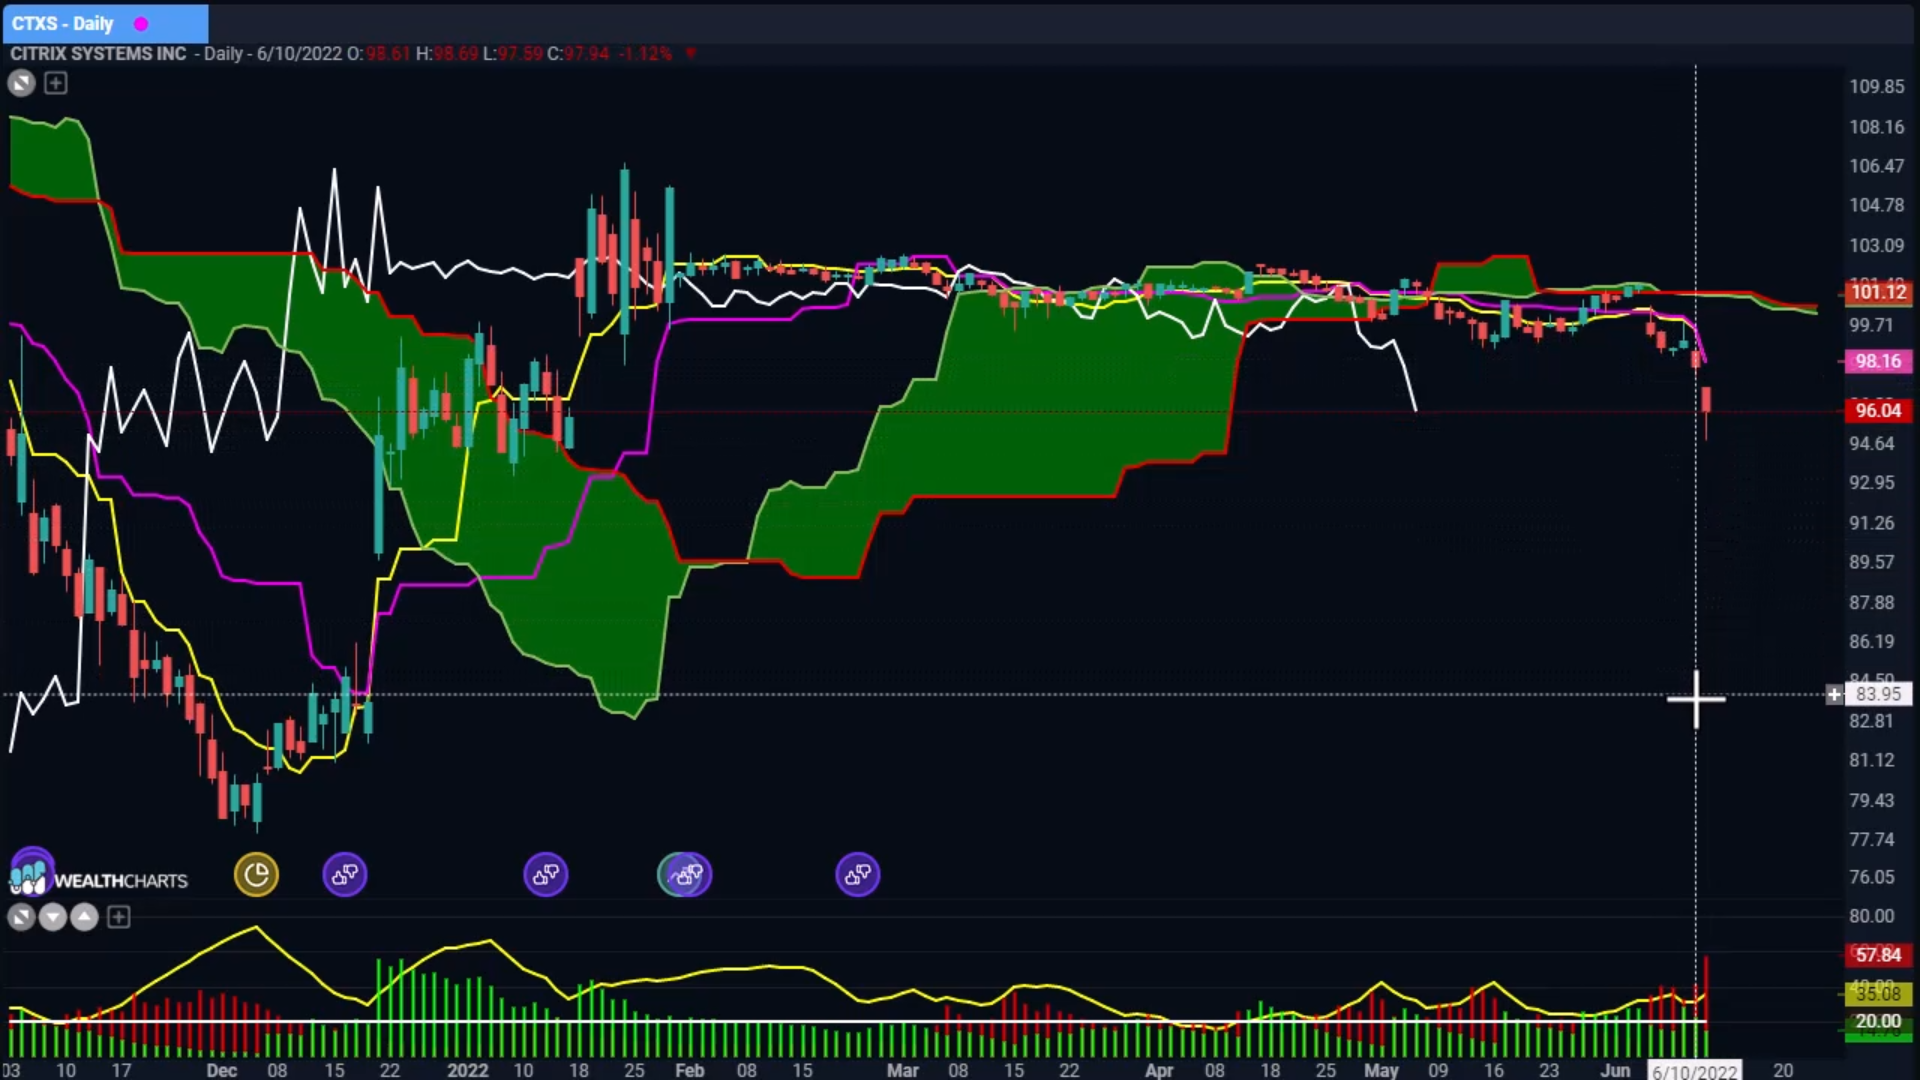The height and width of the screenshot is (1080, 1920).
Task: Click the red down arrow after -1.12%
Action: tap(690, 54)
